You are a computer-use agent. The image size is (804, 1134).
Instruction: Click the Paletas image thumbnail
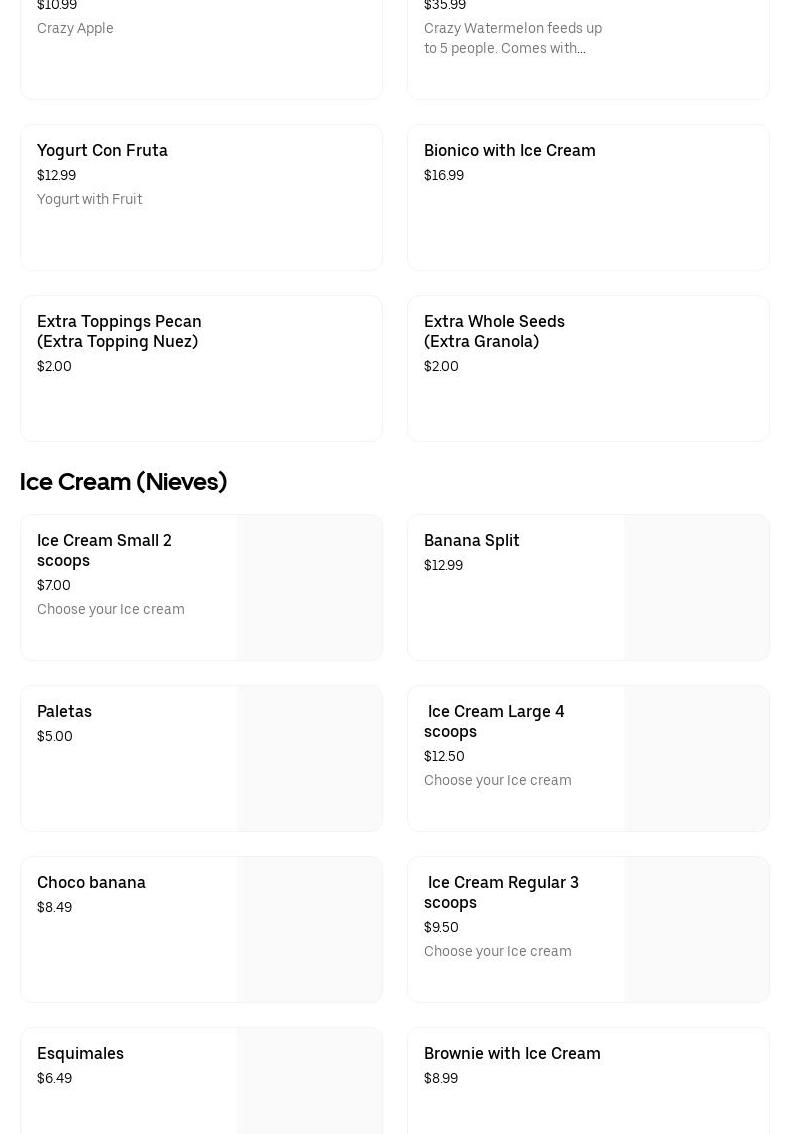309,759
